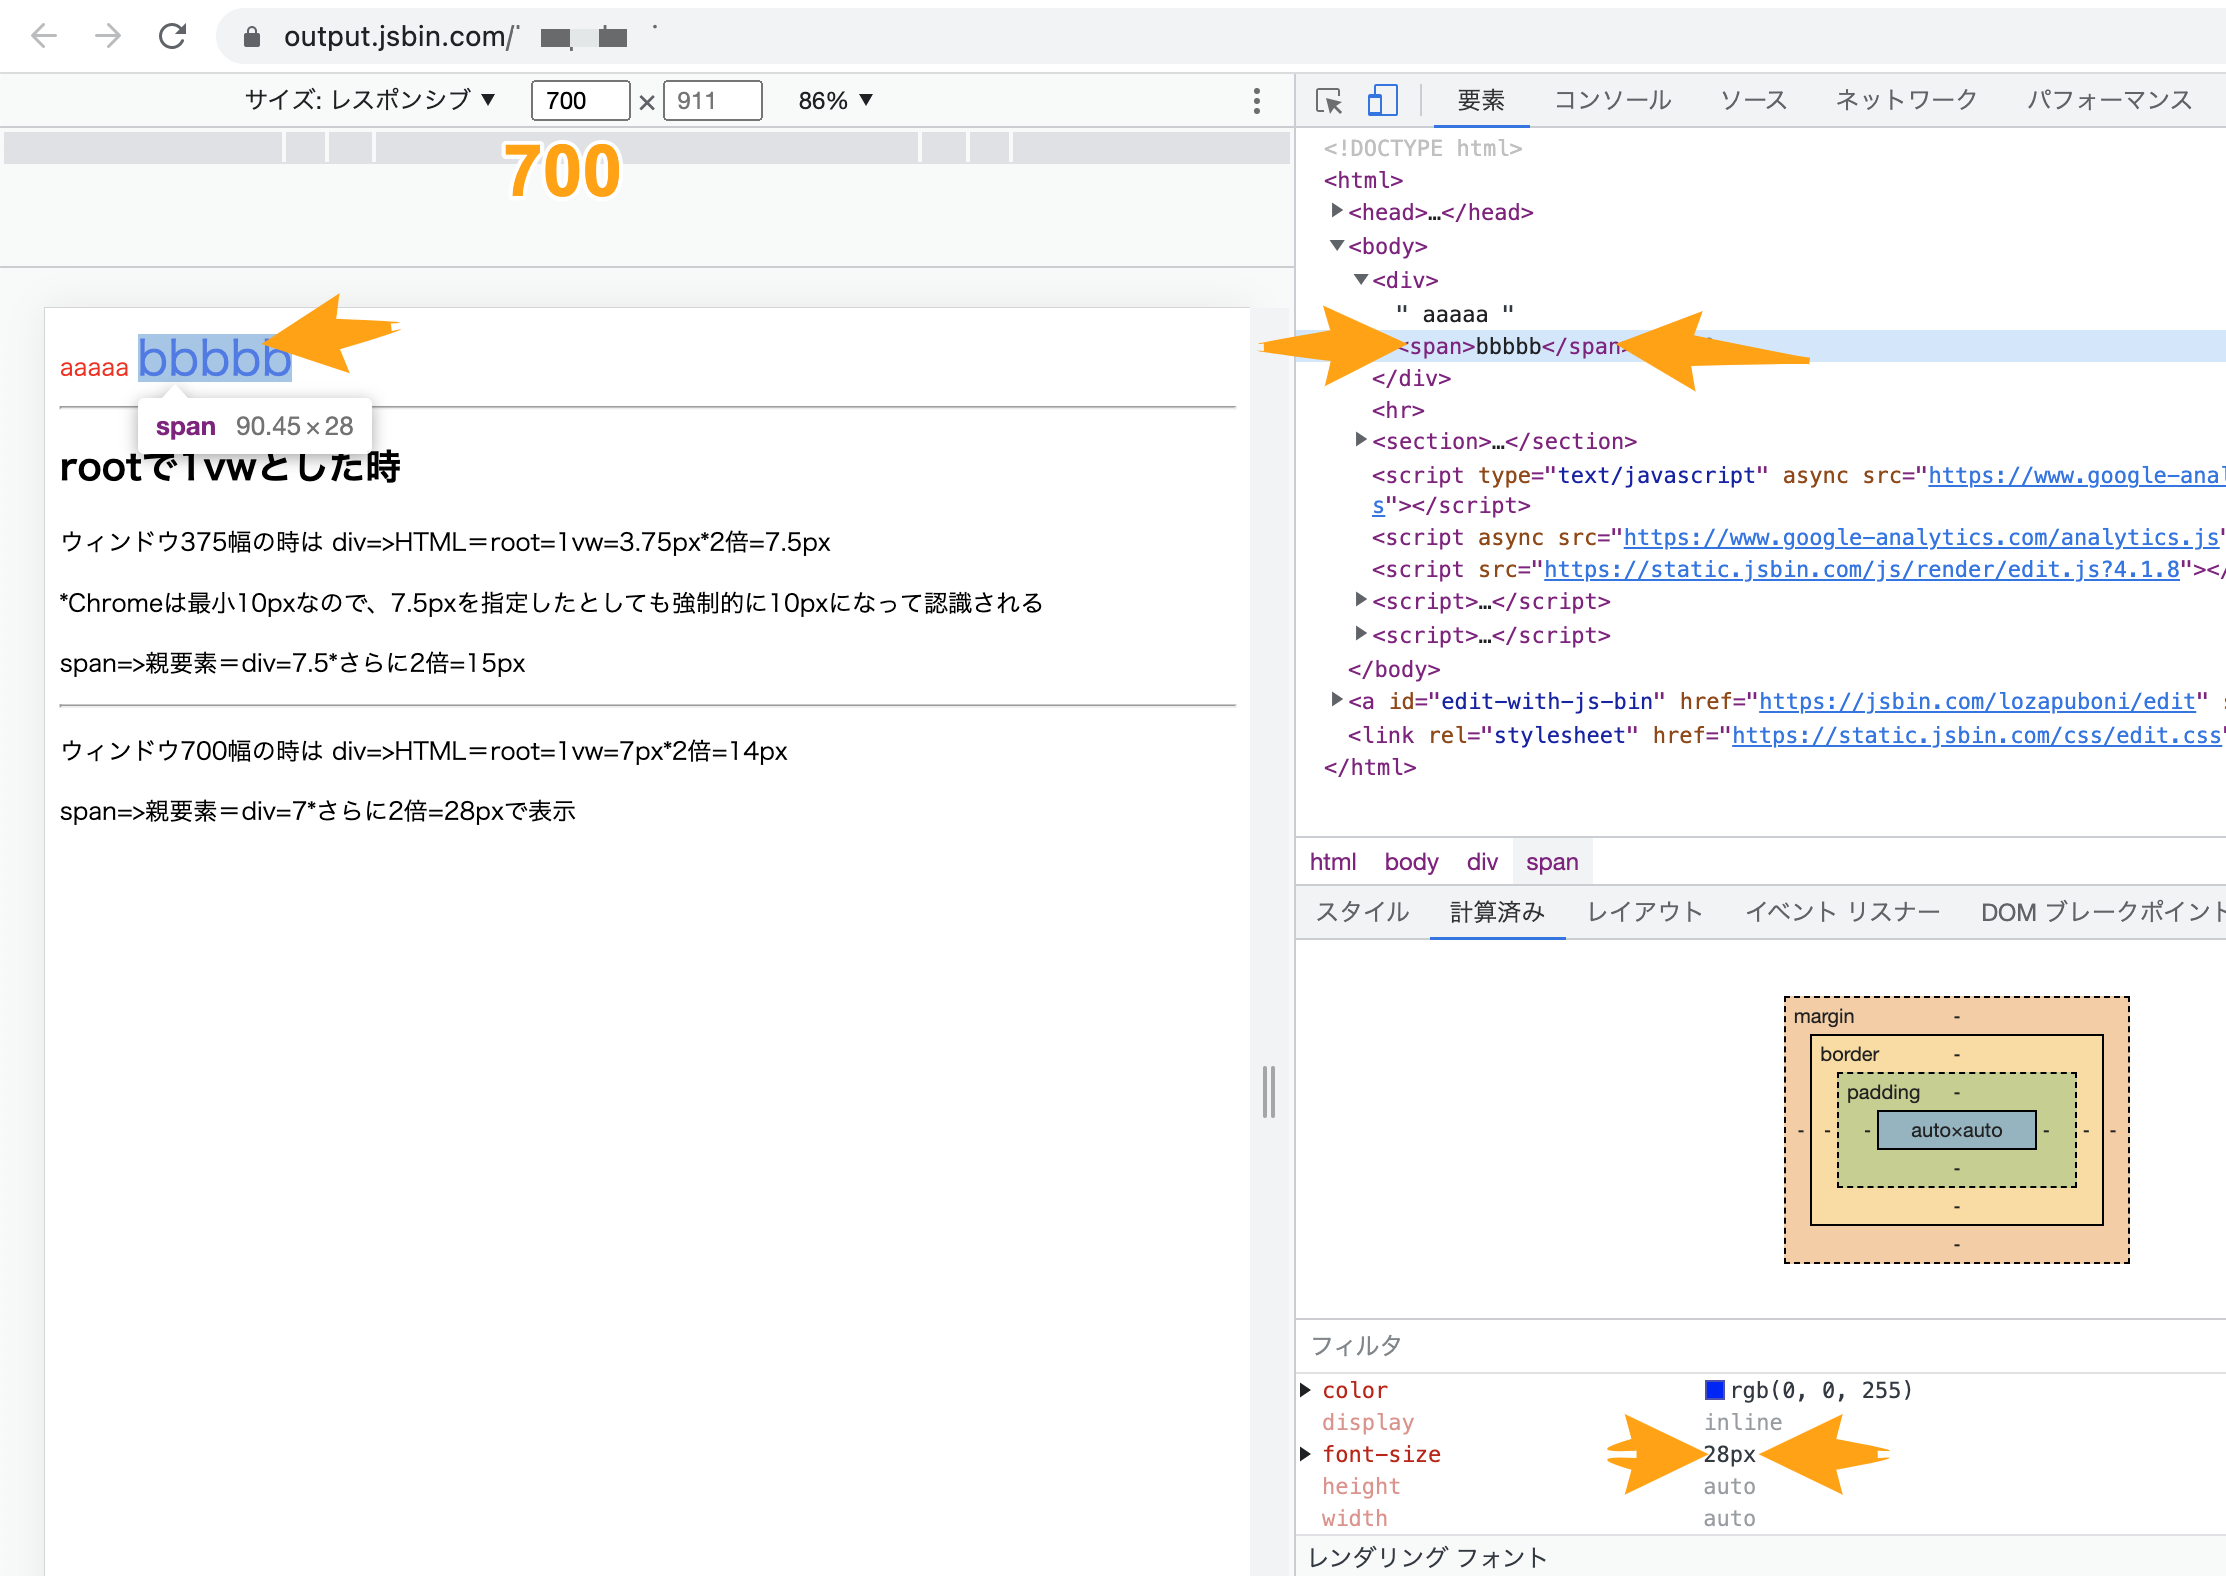Select the <!DOCTYPE html> line
The height and width of the screenshot is (1576, 2226).
click(1422, 148)
